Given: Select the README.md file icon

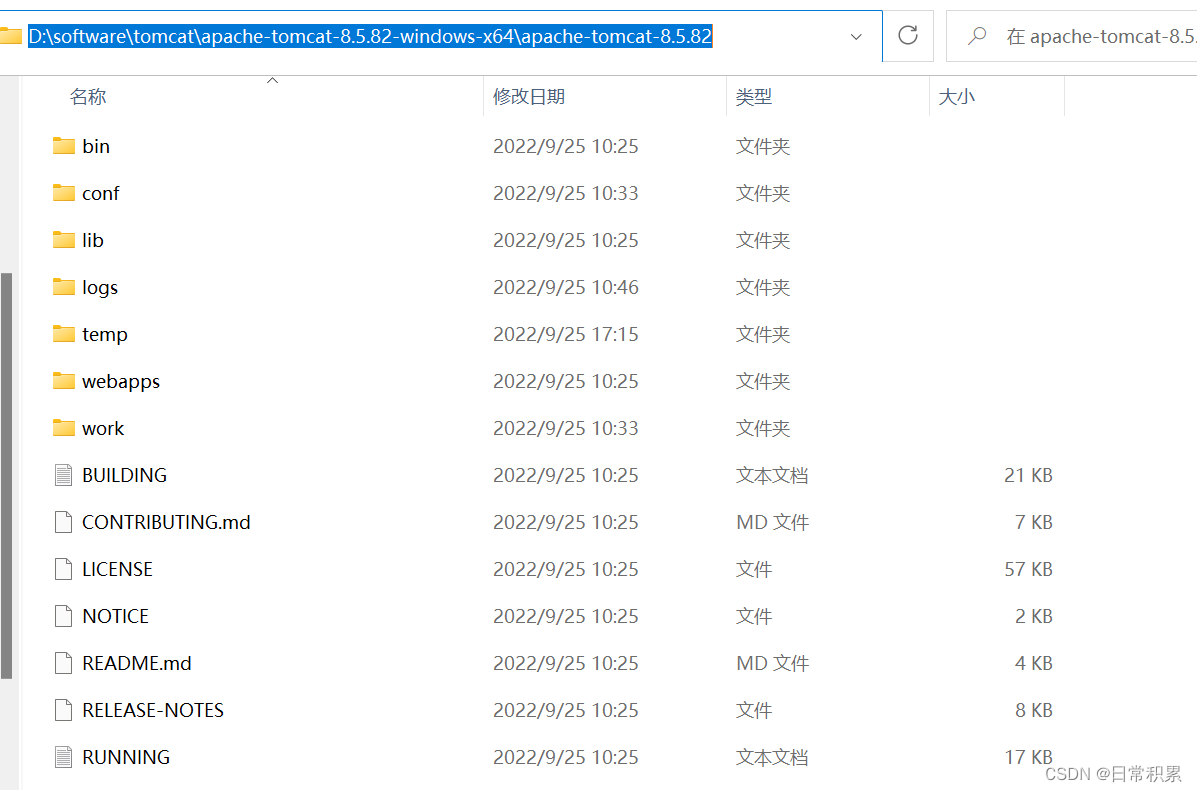Looking at the screenshot, I should pyautogui.click(x=64, y=663).
